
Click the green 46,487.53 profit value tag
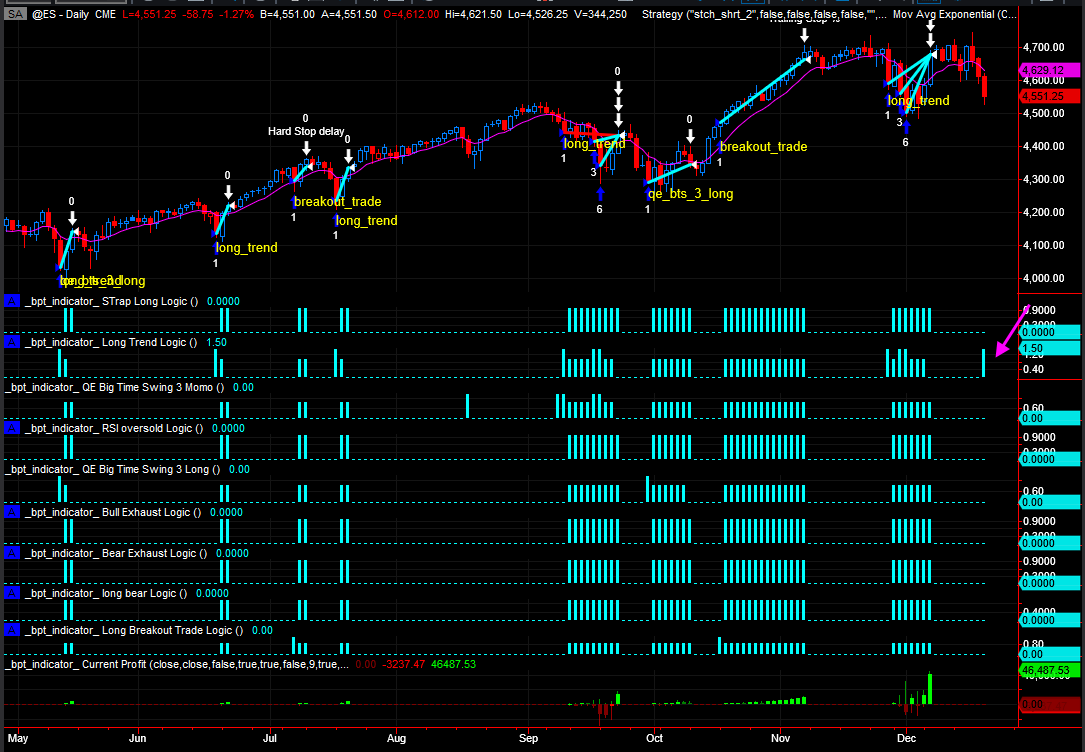click(1048, 670)
